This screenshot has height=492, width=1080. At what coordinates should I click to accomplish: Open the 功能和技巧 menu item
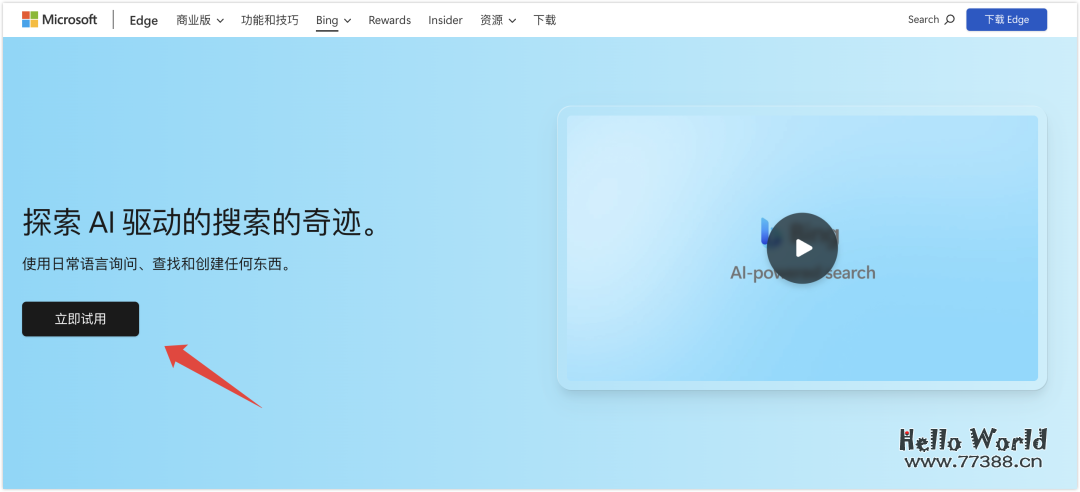click(x=270, y=20)
